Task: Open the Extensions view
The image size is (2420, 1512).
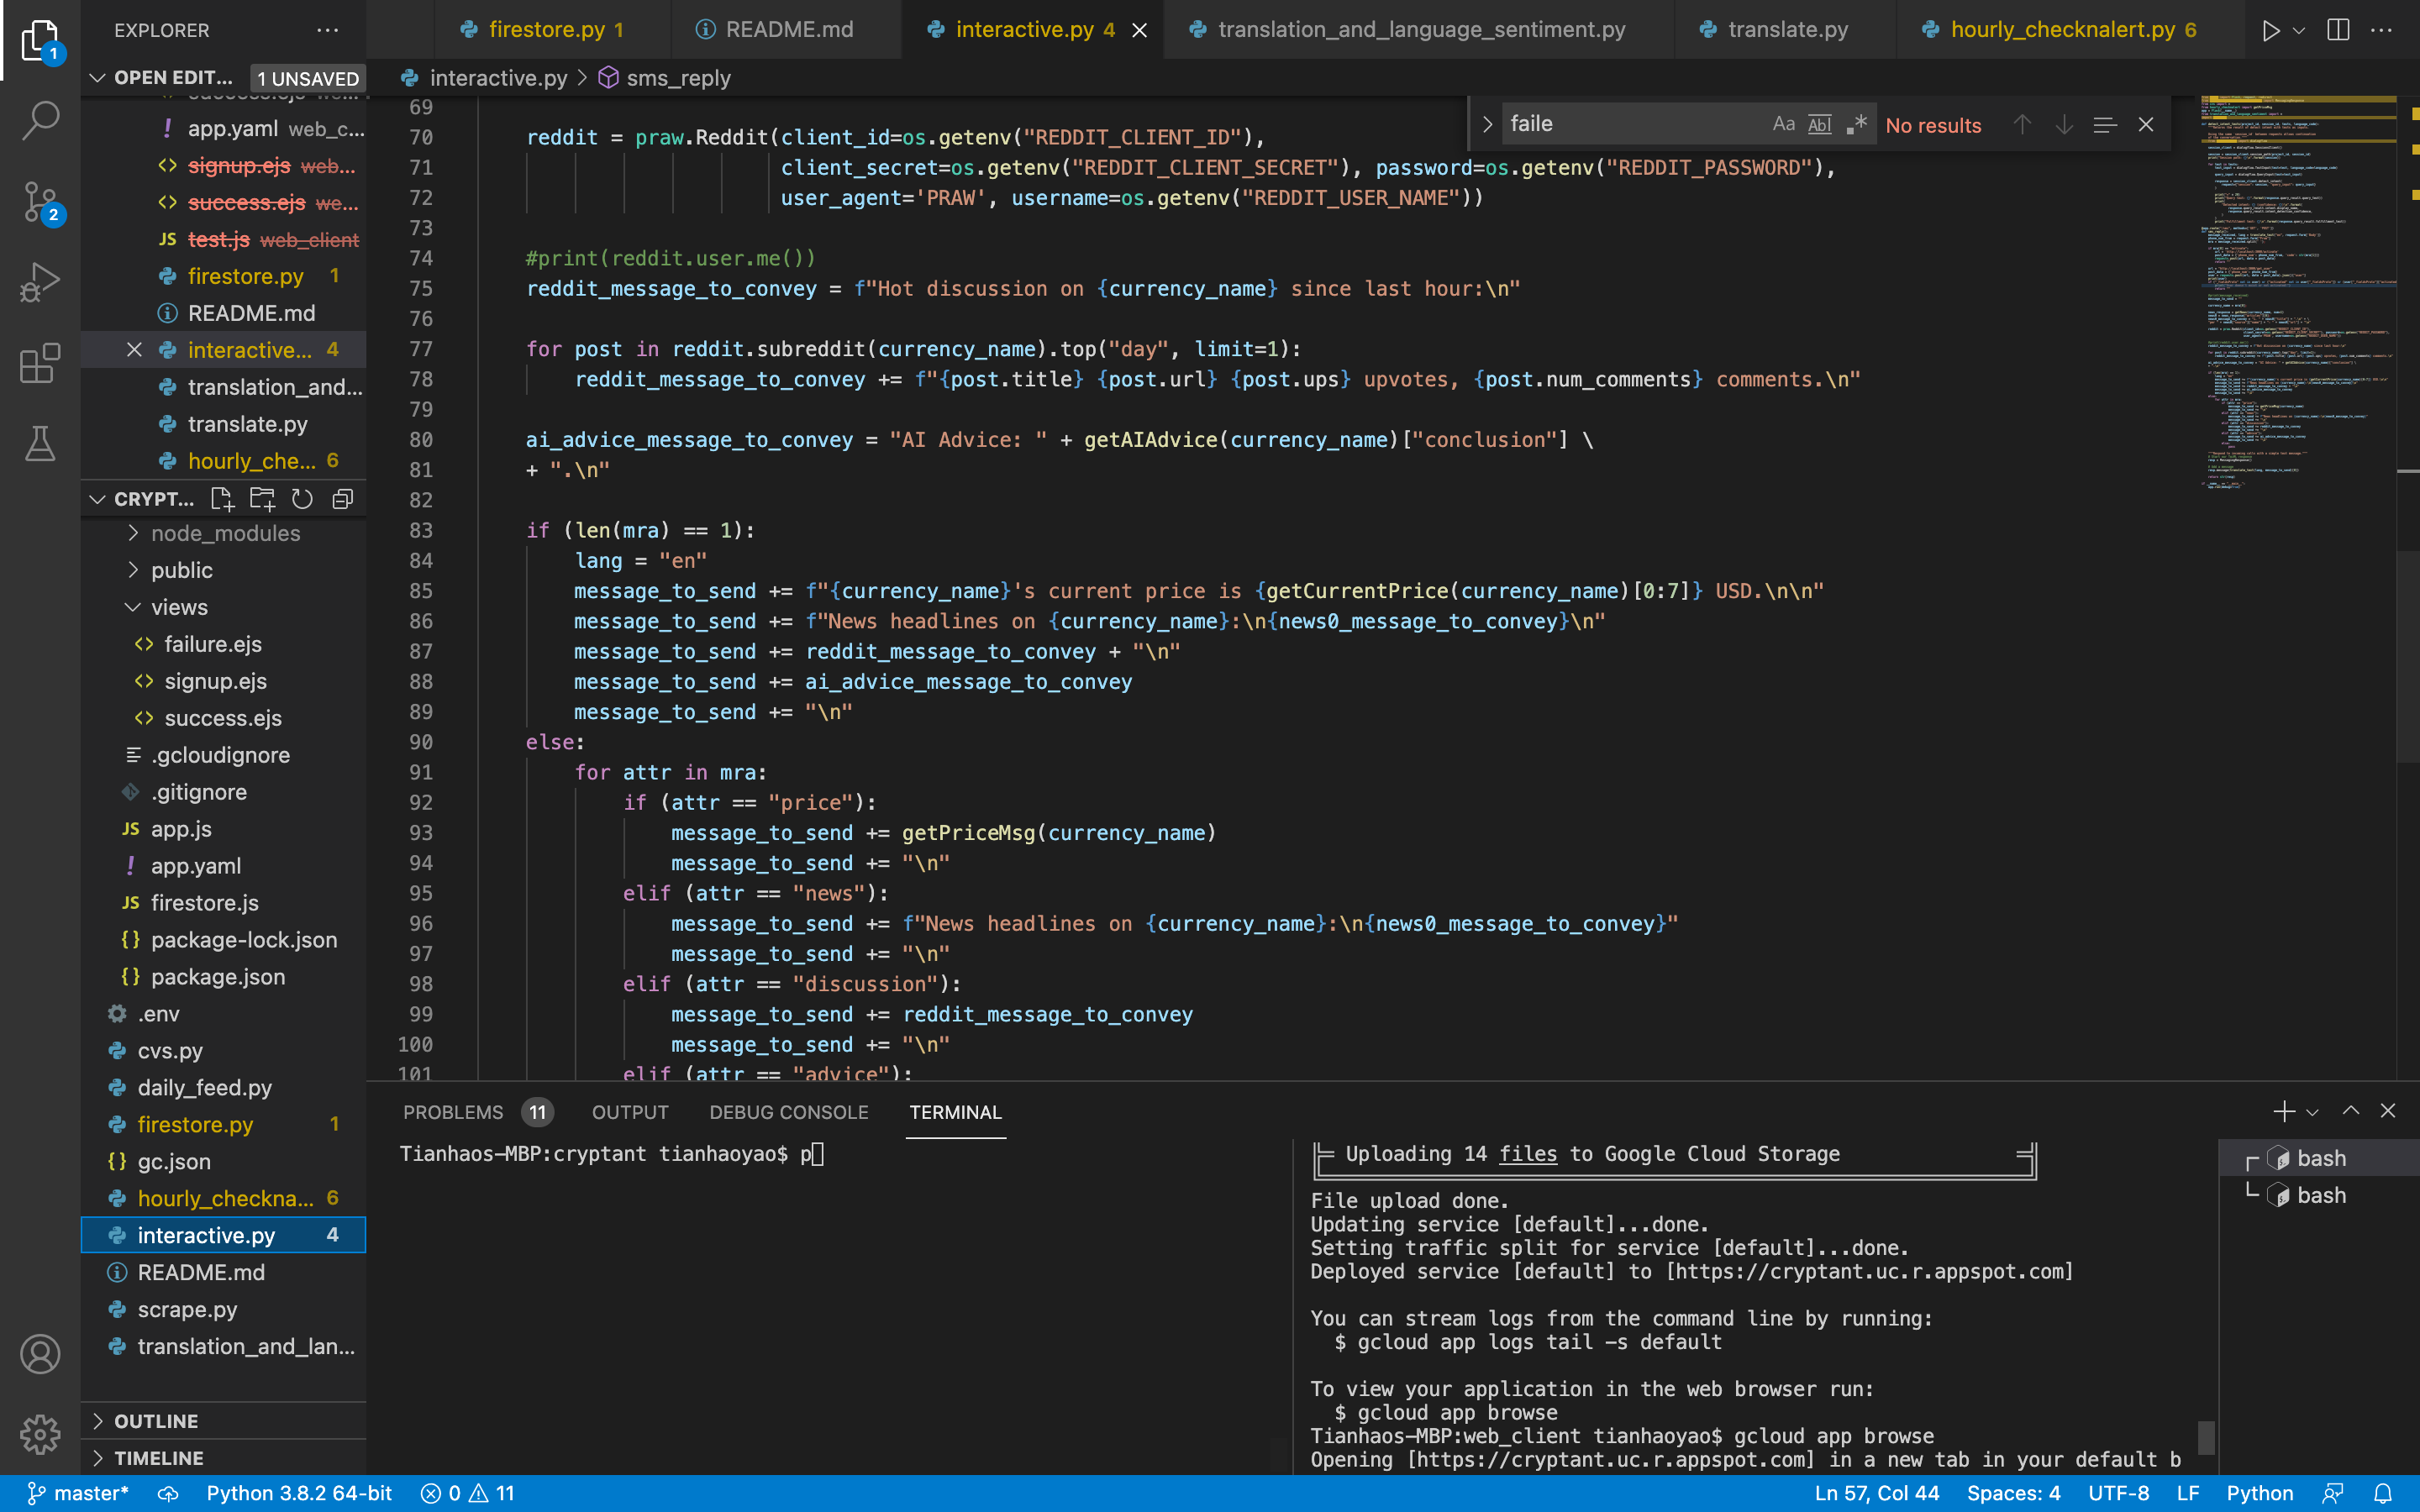Action: pos(40,364)
